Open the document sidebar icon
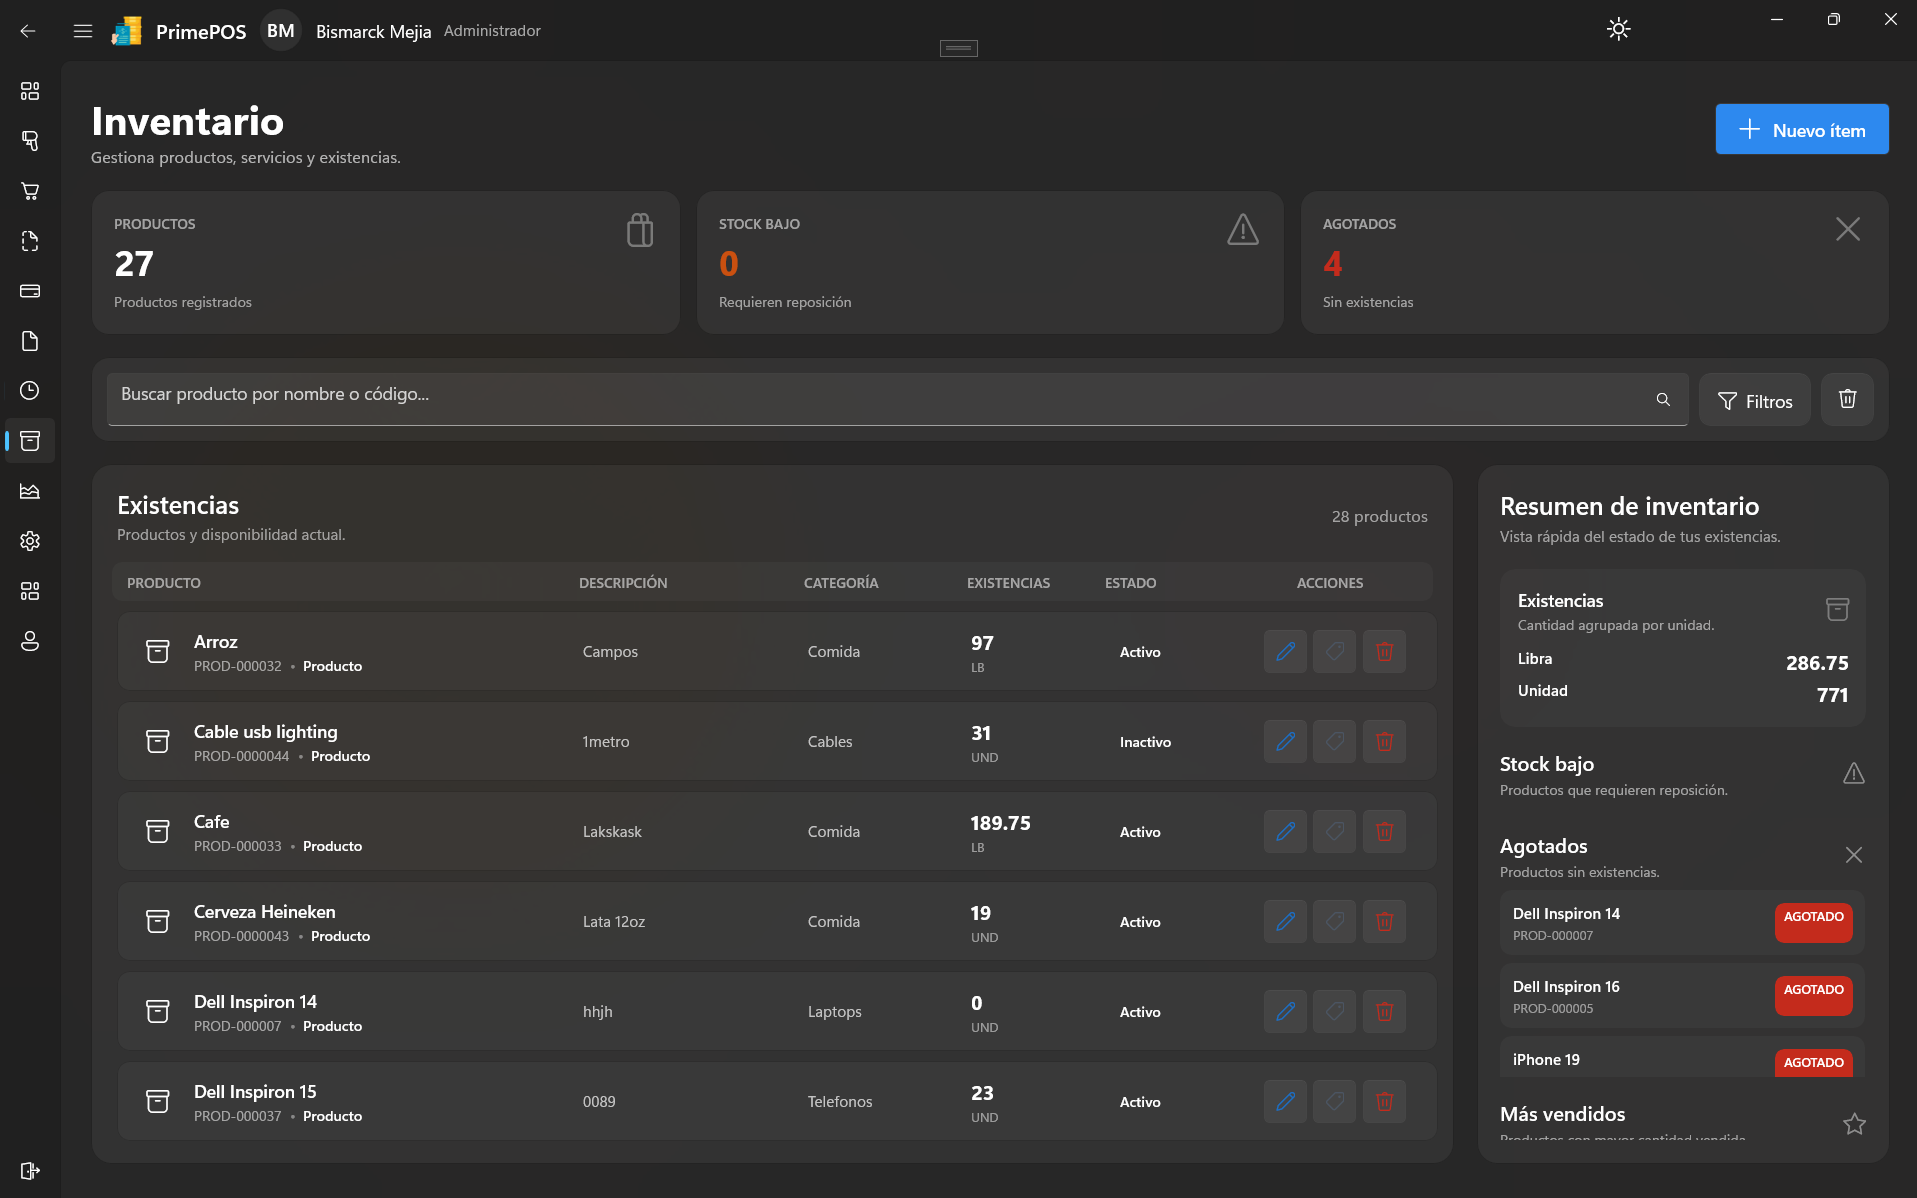This screenshot has height=1198, width=1917. 30,341
